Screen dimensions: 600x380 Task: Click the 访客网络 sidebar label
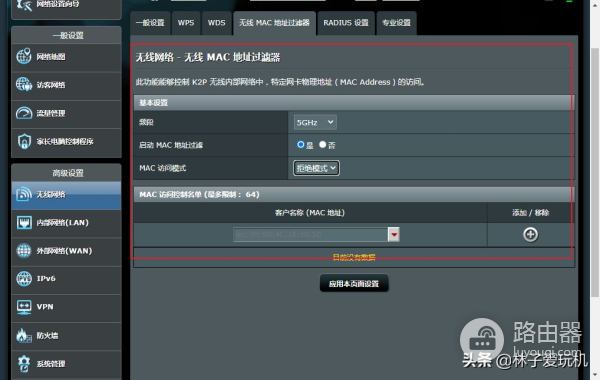click(x=51, y=85)
